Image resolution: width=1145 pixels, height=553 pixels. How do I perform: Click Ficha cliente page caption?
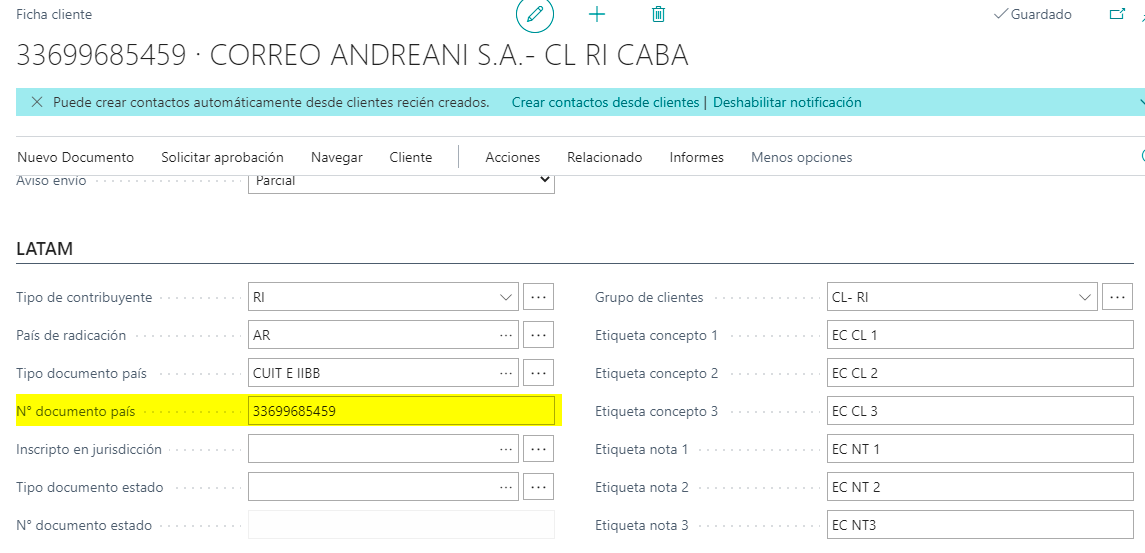54,15
